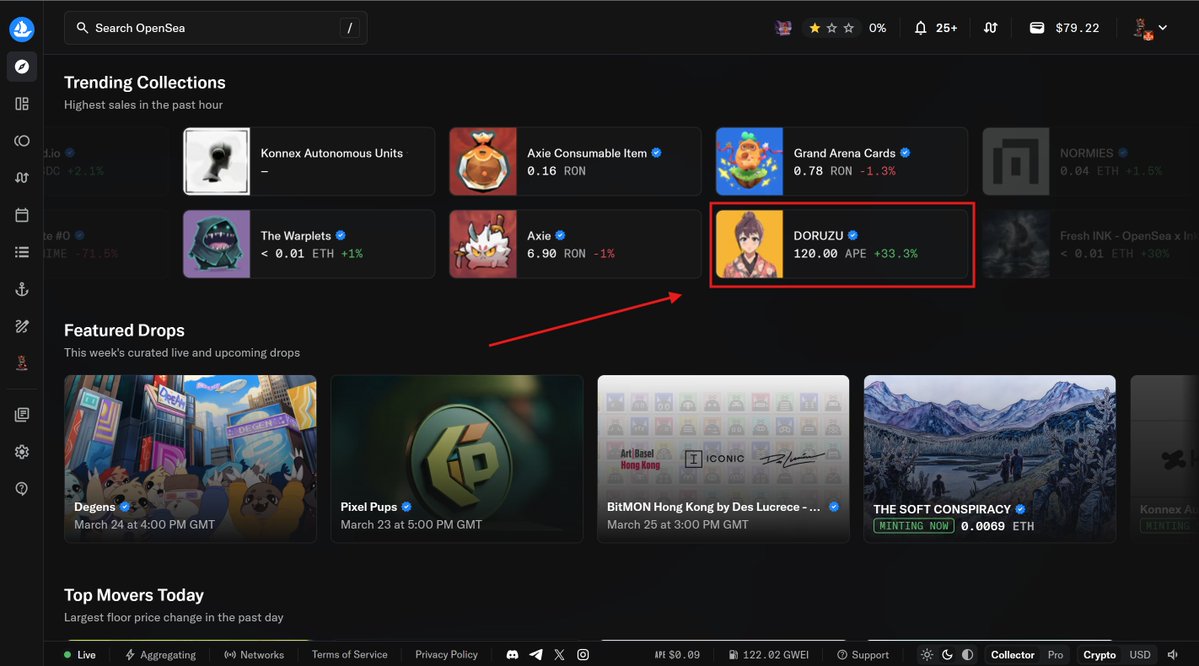
Task: Select the Discover compass icon in sidebar
Action: click(21, 67)
